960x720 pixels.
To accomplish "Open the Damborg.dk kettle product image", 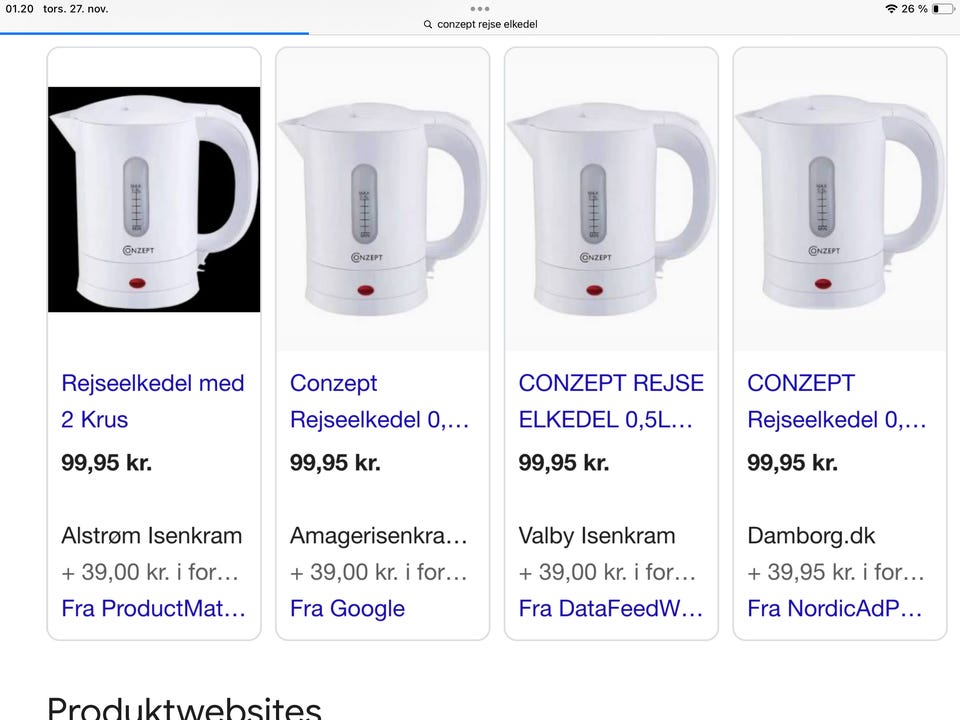I will (840, 200).
